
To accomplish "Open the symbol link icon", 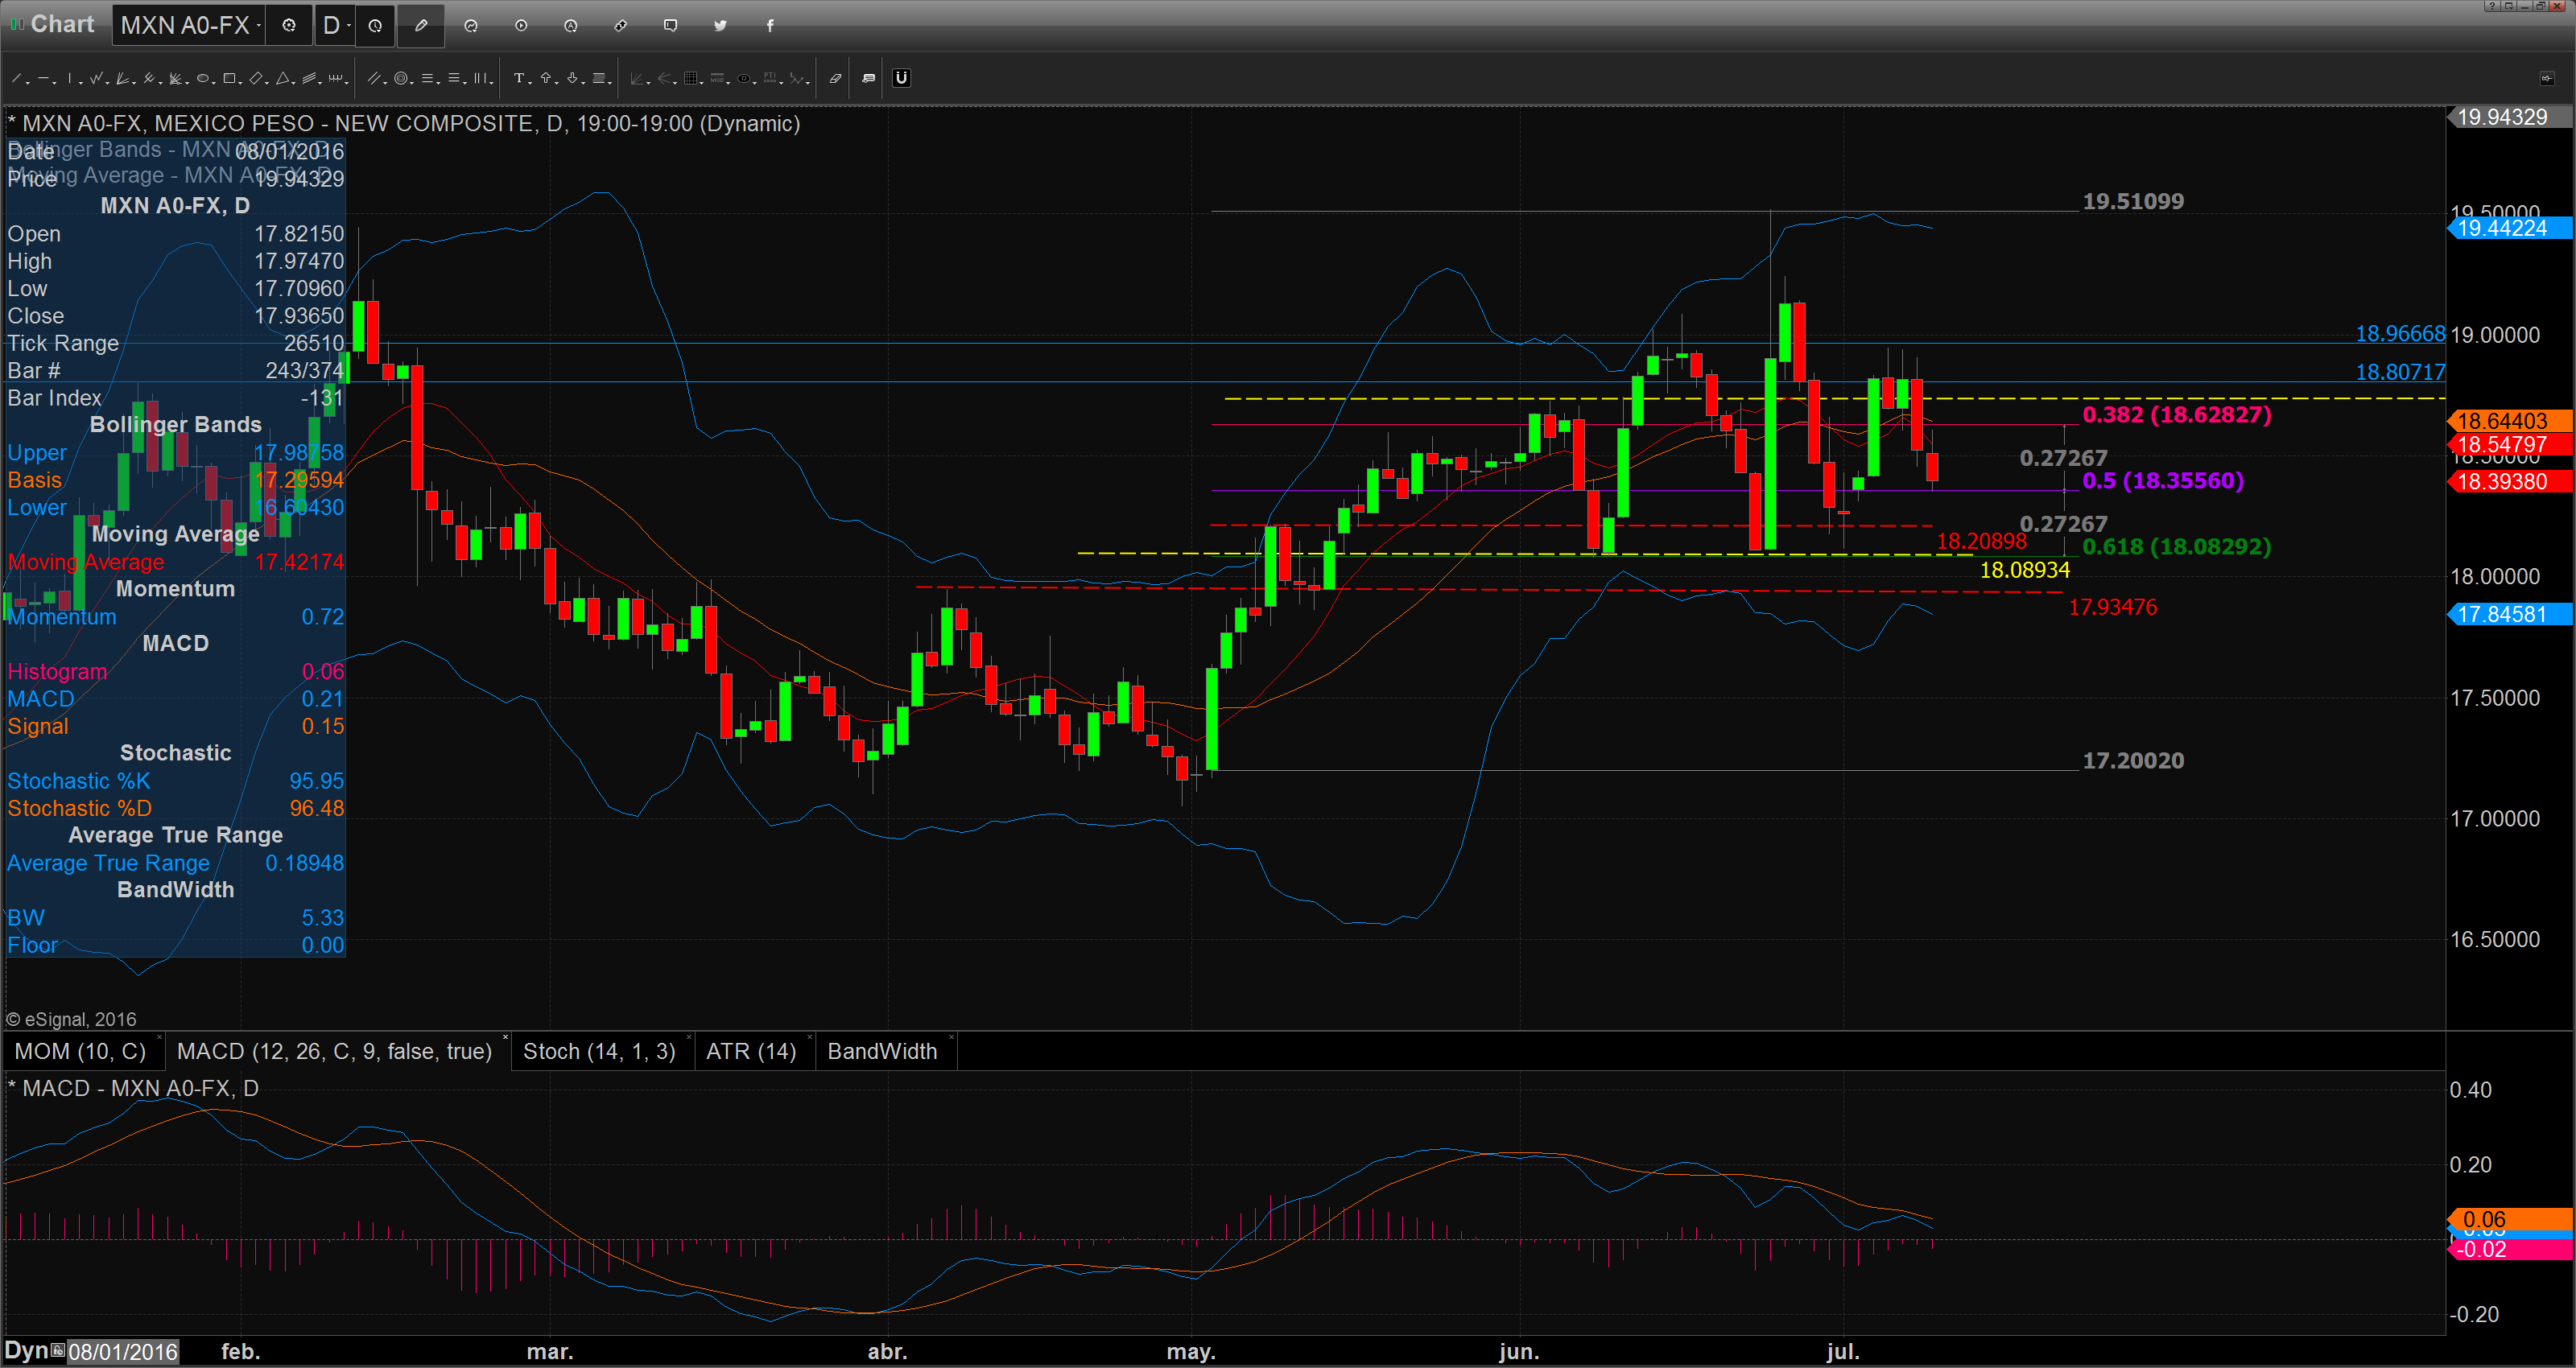I will pos(621,26).
